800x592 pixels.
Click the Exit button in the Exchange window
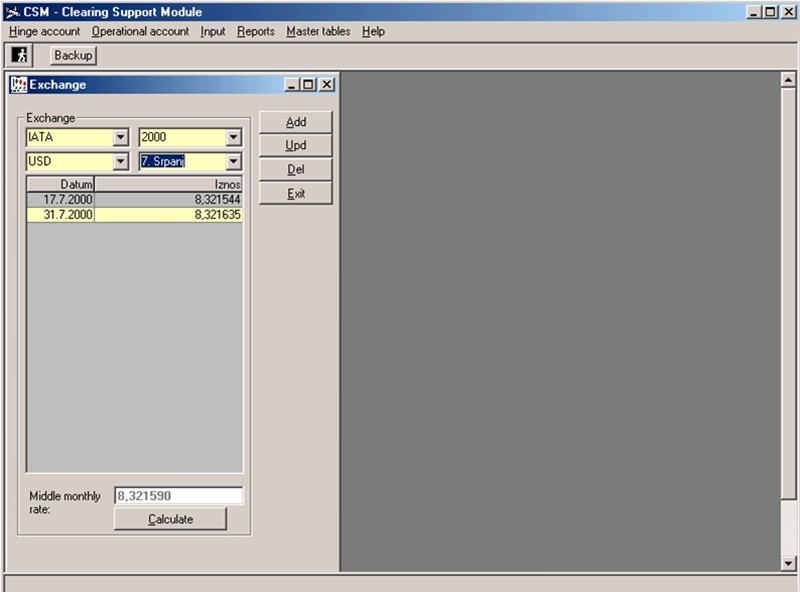(296, 193)
